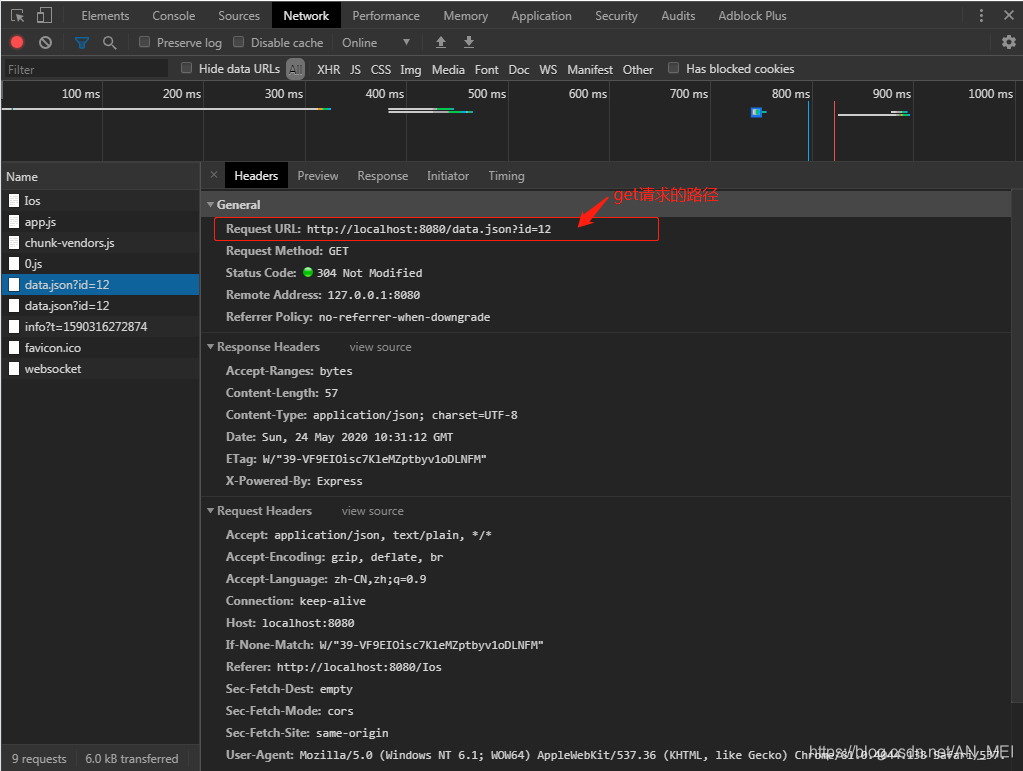Image resolution: width=1023 pixels, height=771 pixels.
Task: Switch to the Elements panel
Action: (x=105, y=16)
